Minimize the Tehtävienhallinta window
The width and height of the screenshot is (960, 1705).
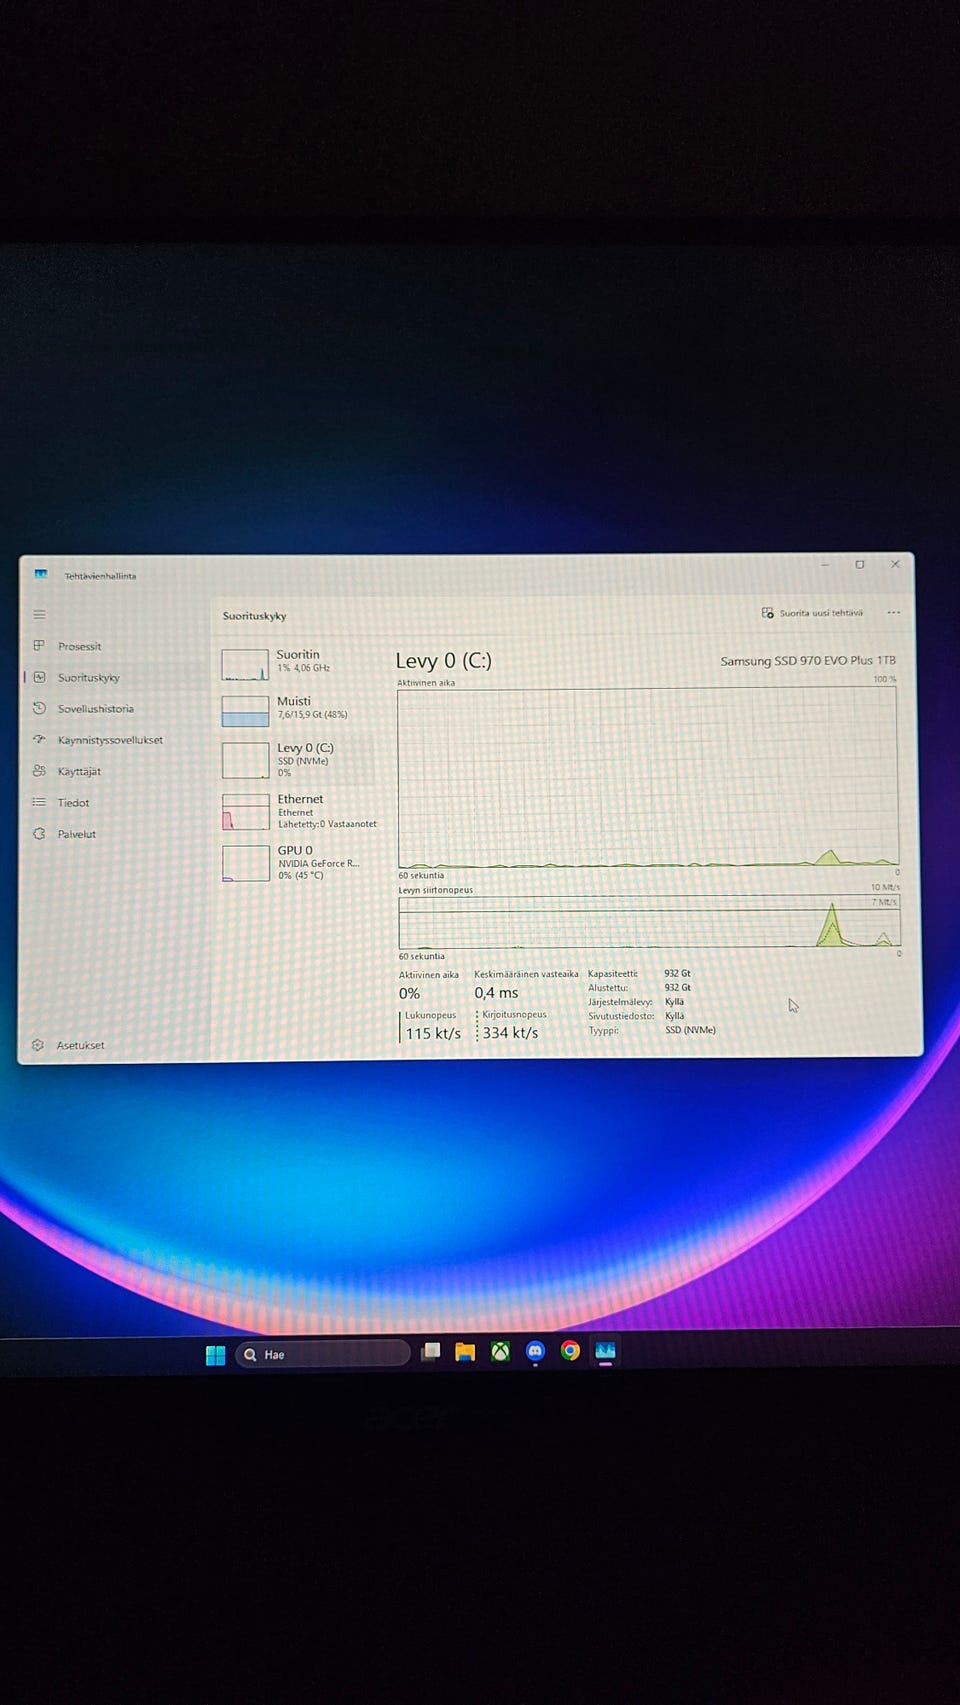coord(825,565)
